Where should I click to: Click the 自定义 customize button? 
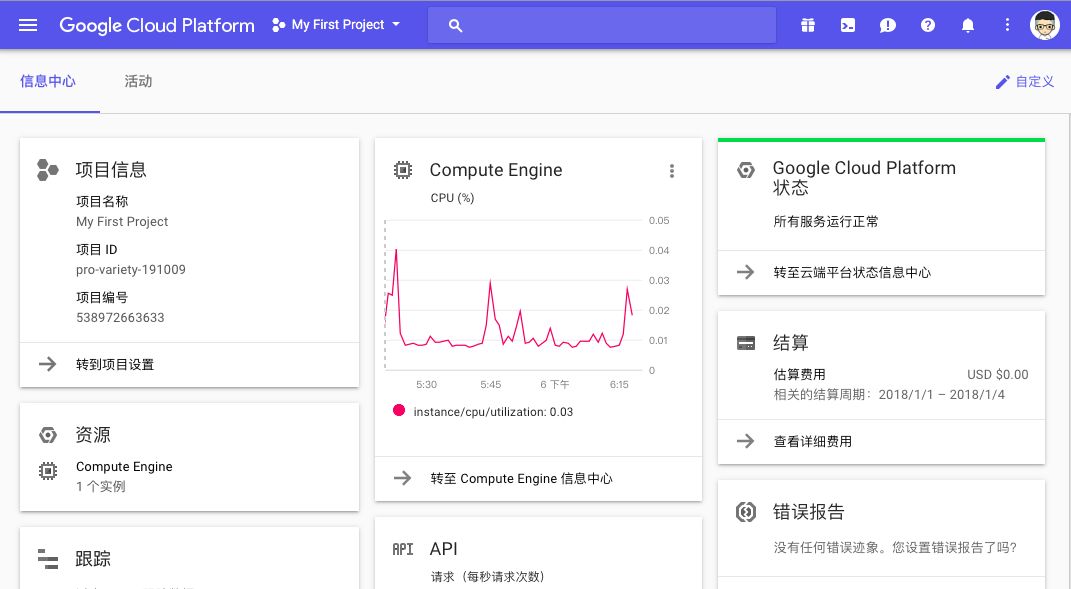coord(1025,82)
